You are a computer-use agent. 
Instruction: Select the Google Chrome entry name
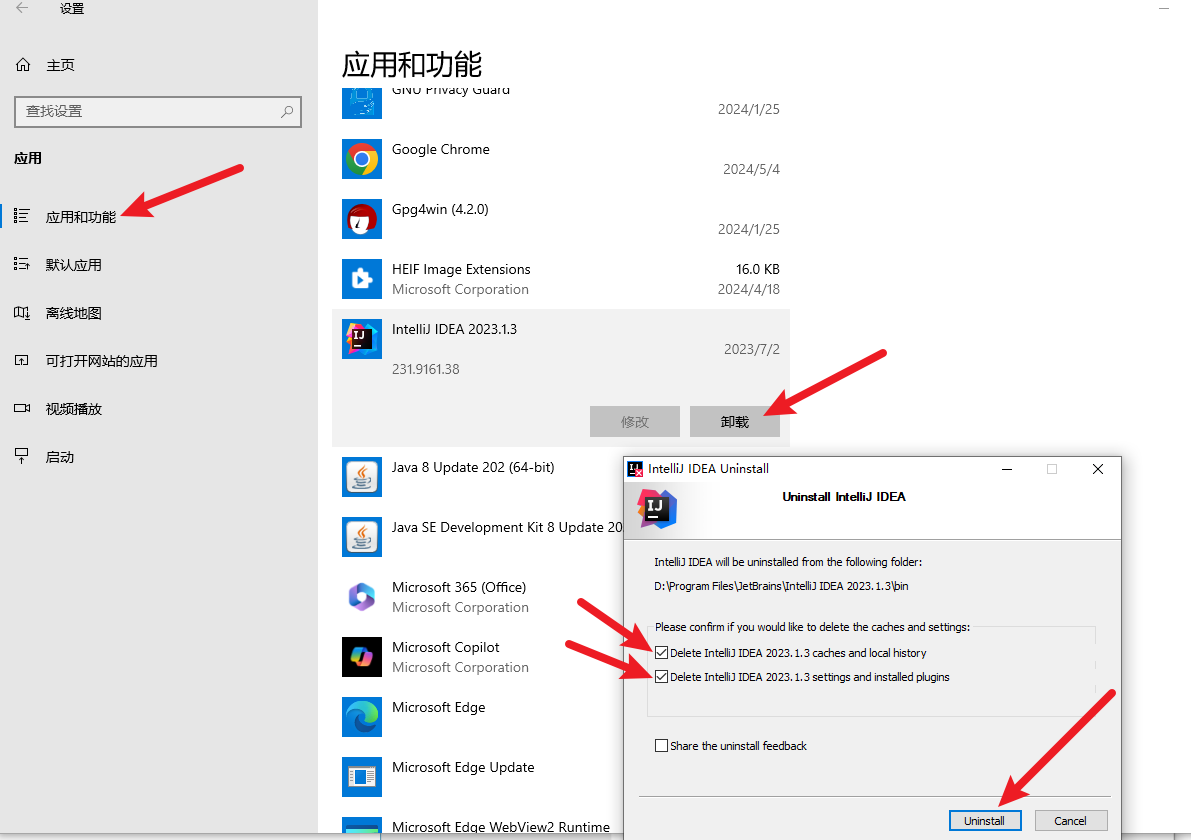click(x=441, y=150)
